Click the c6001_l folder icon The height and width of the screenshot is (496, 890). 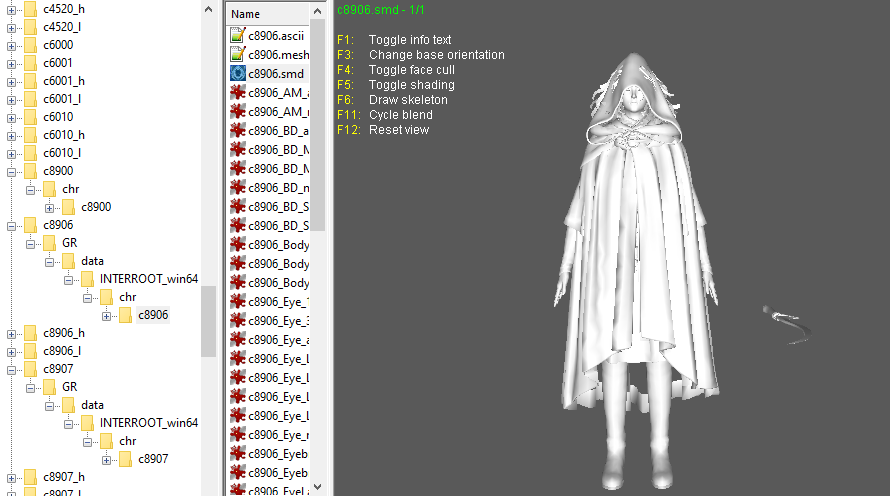tap(31, 99)
